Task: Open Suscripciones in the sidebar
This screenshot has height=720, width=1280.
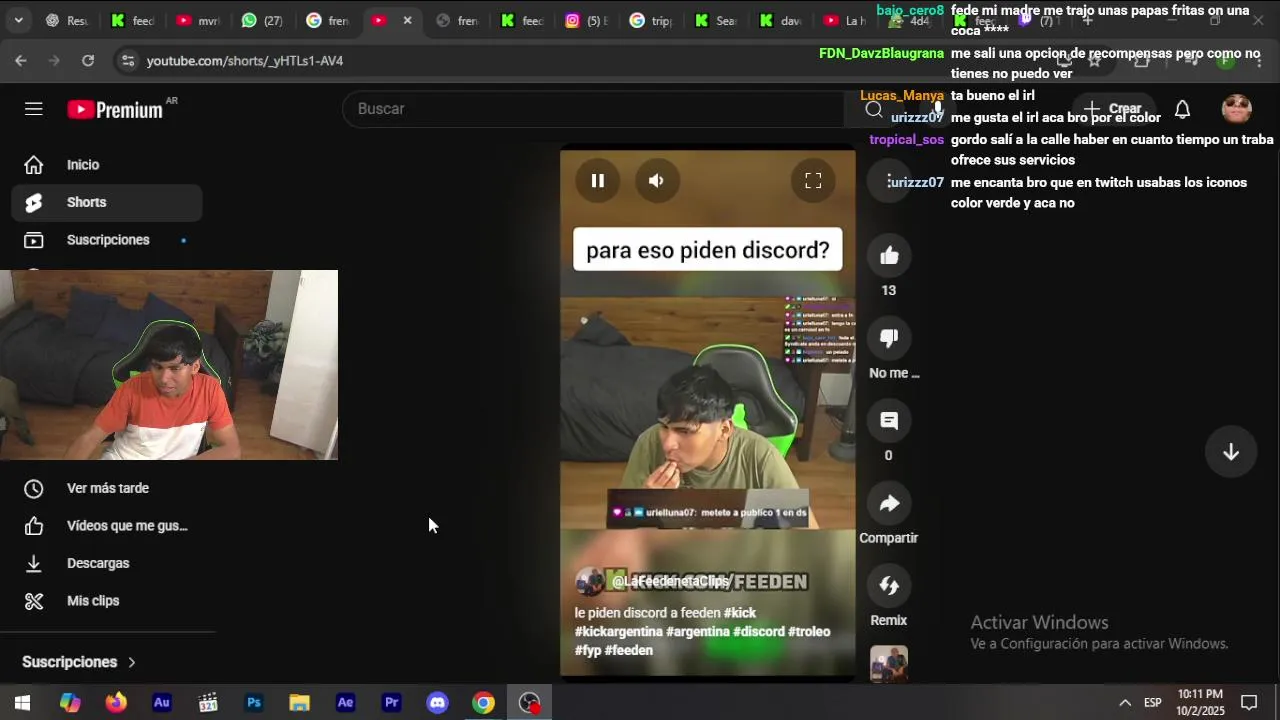Action: point(107,240)
